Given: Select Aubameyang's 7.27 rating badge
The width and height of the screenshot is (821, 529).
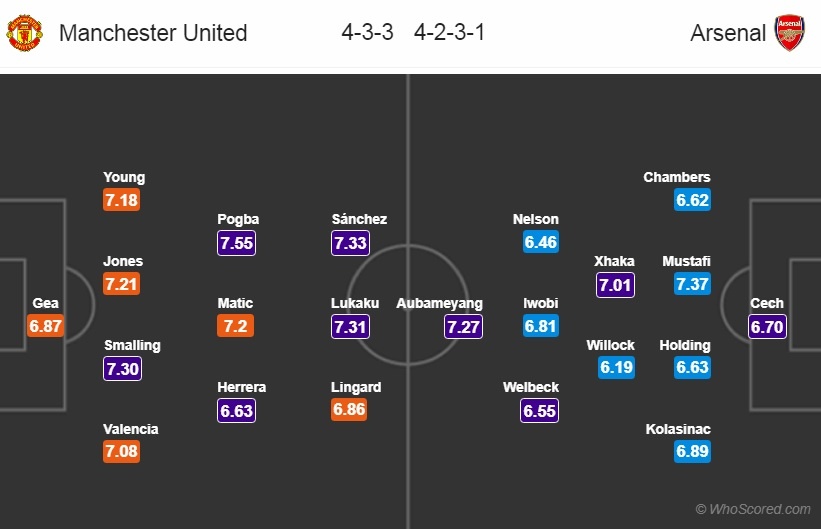Looking at the screenshot, I should 464,326.
